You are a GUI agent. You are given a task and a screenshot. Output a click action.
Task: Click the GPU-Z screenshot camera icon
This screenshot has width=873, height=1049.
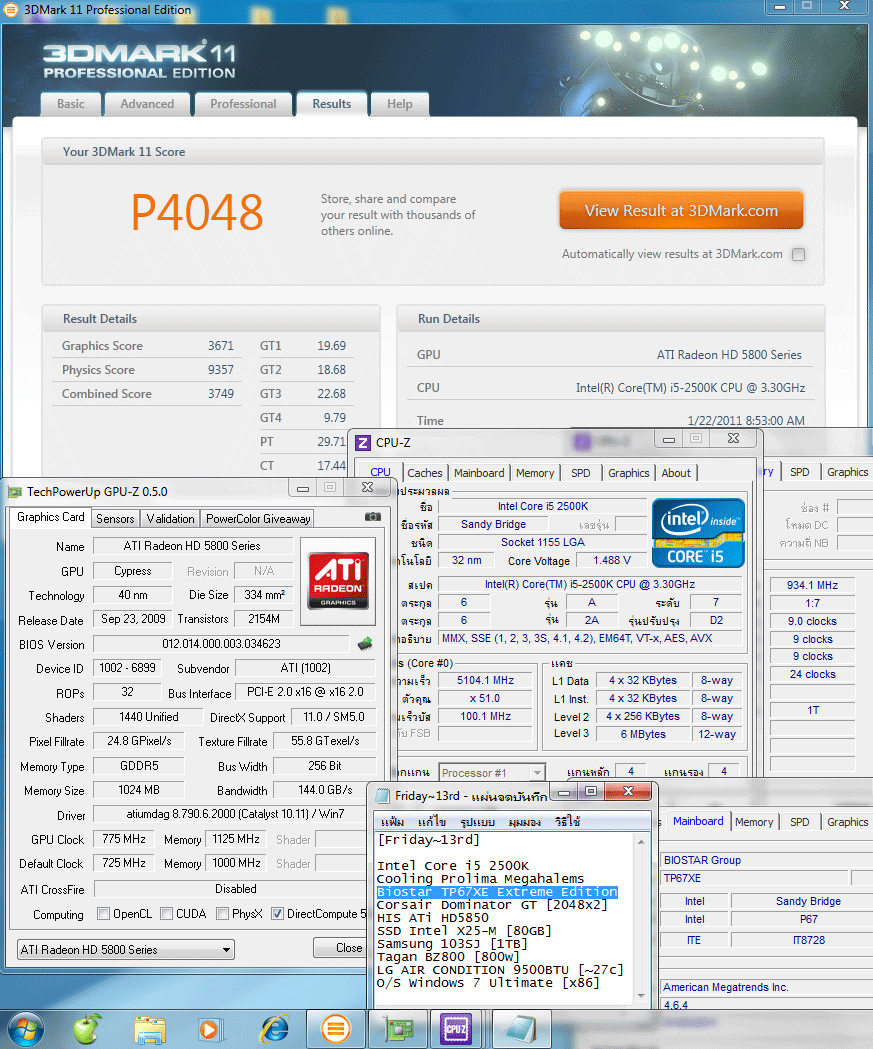pyautogui.click(x=373, y=516)
